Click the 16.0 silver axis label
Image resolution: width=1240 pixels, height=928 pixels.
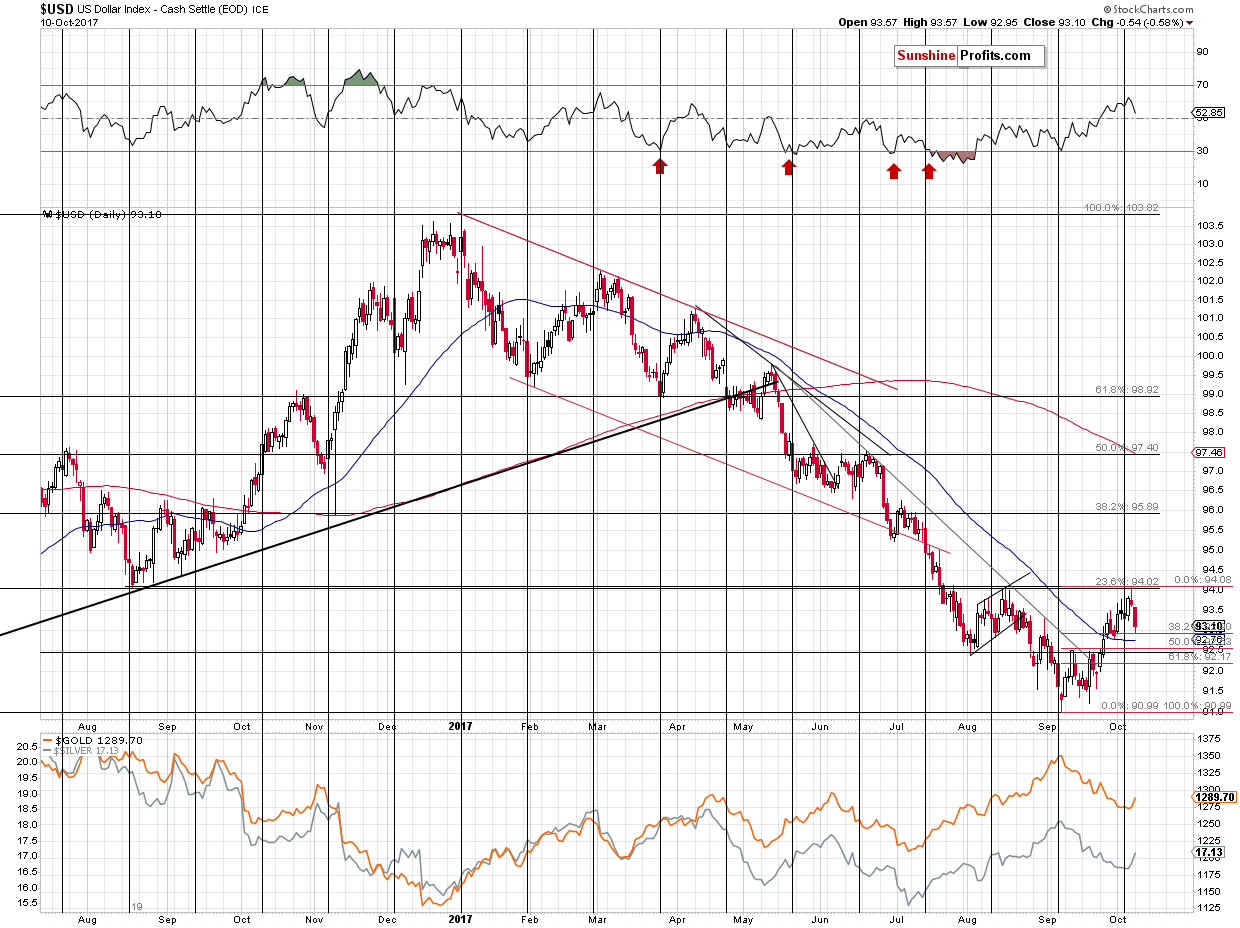point(28,888)
